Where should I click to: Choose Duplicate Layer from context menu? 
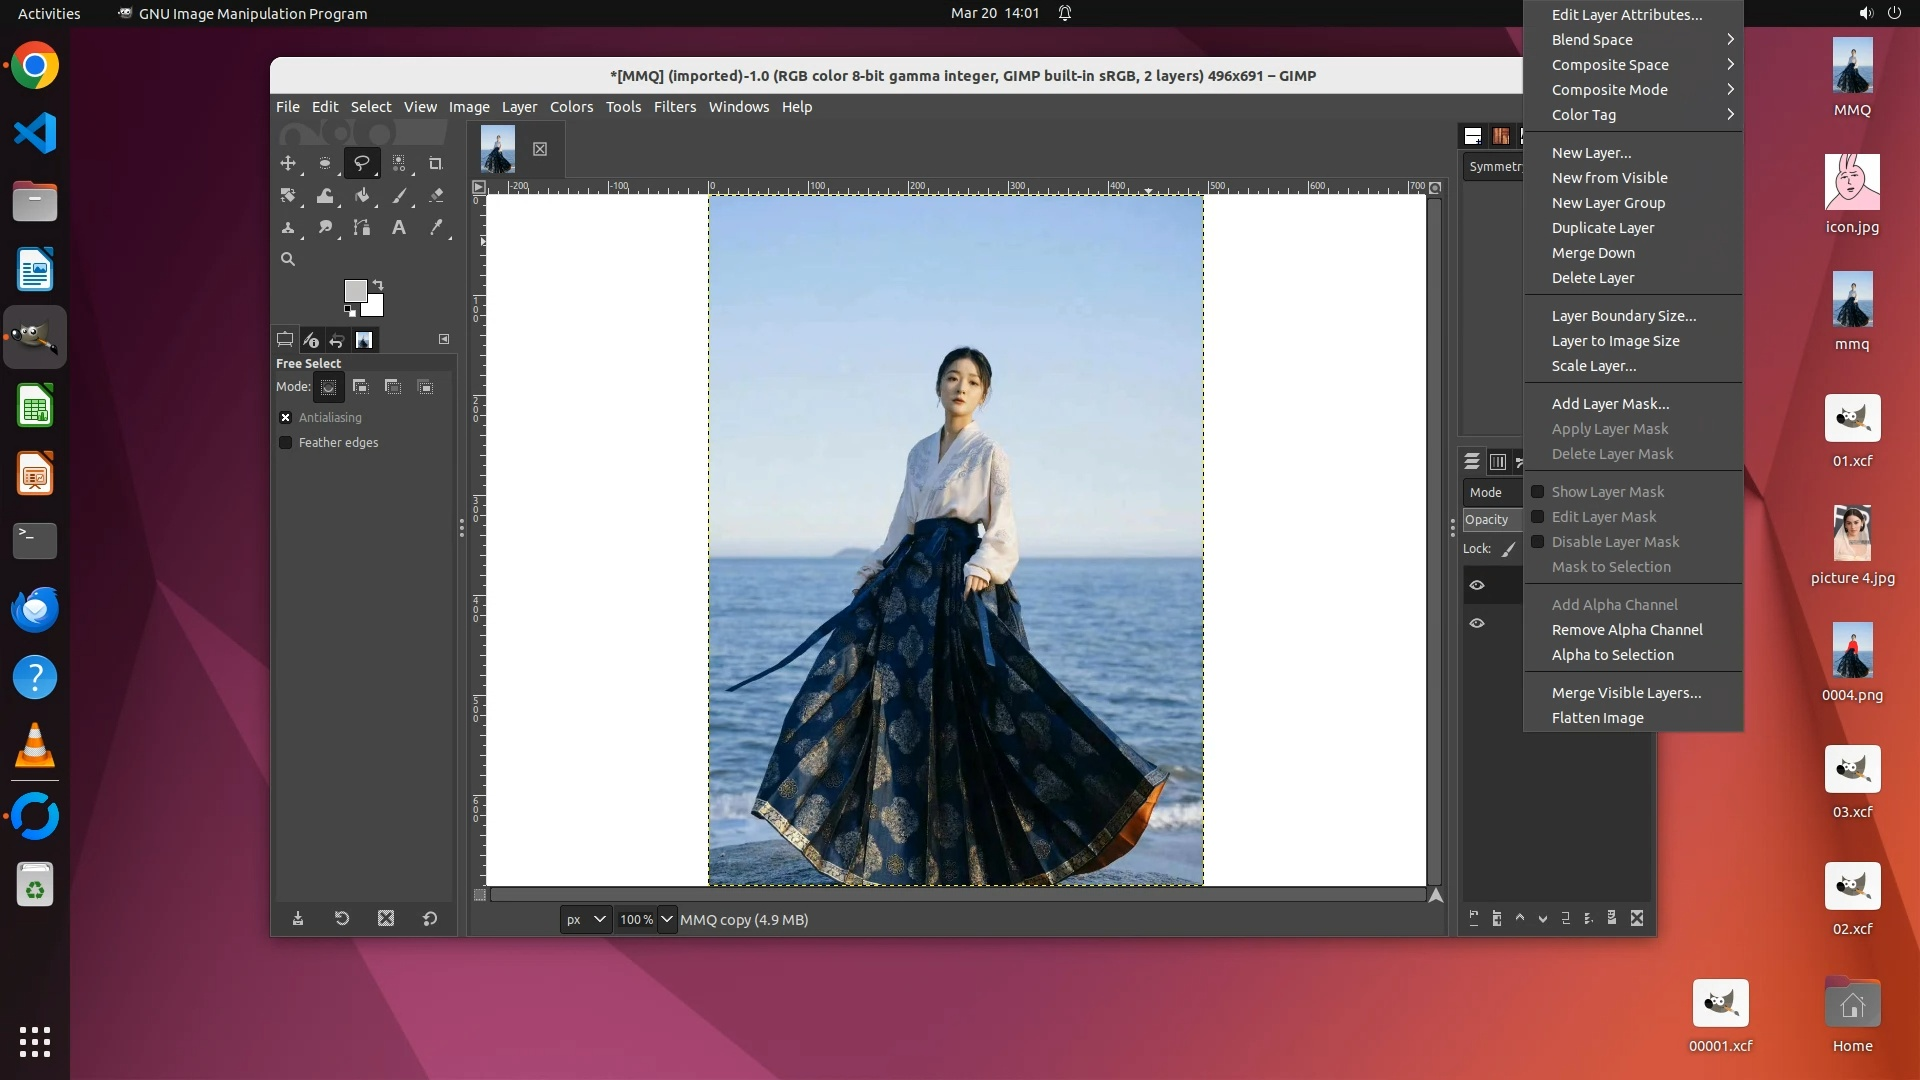(x=1602, y=228)
